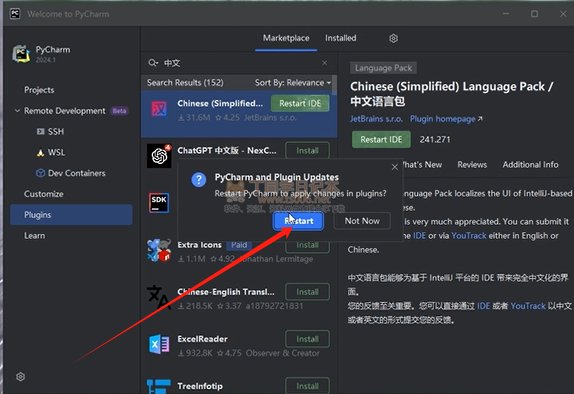Go to Customize section
This screenshot has height=394, width=574.
pos(44,194)
